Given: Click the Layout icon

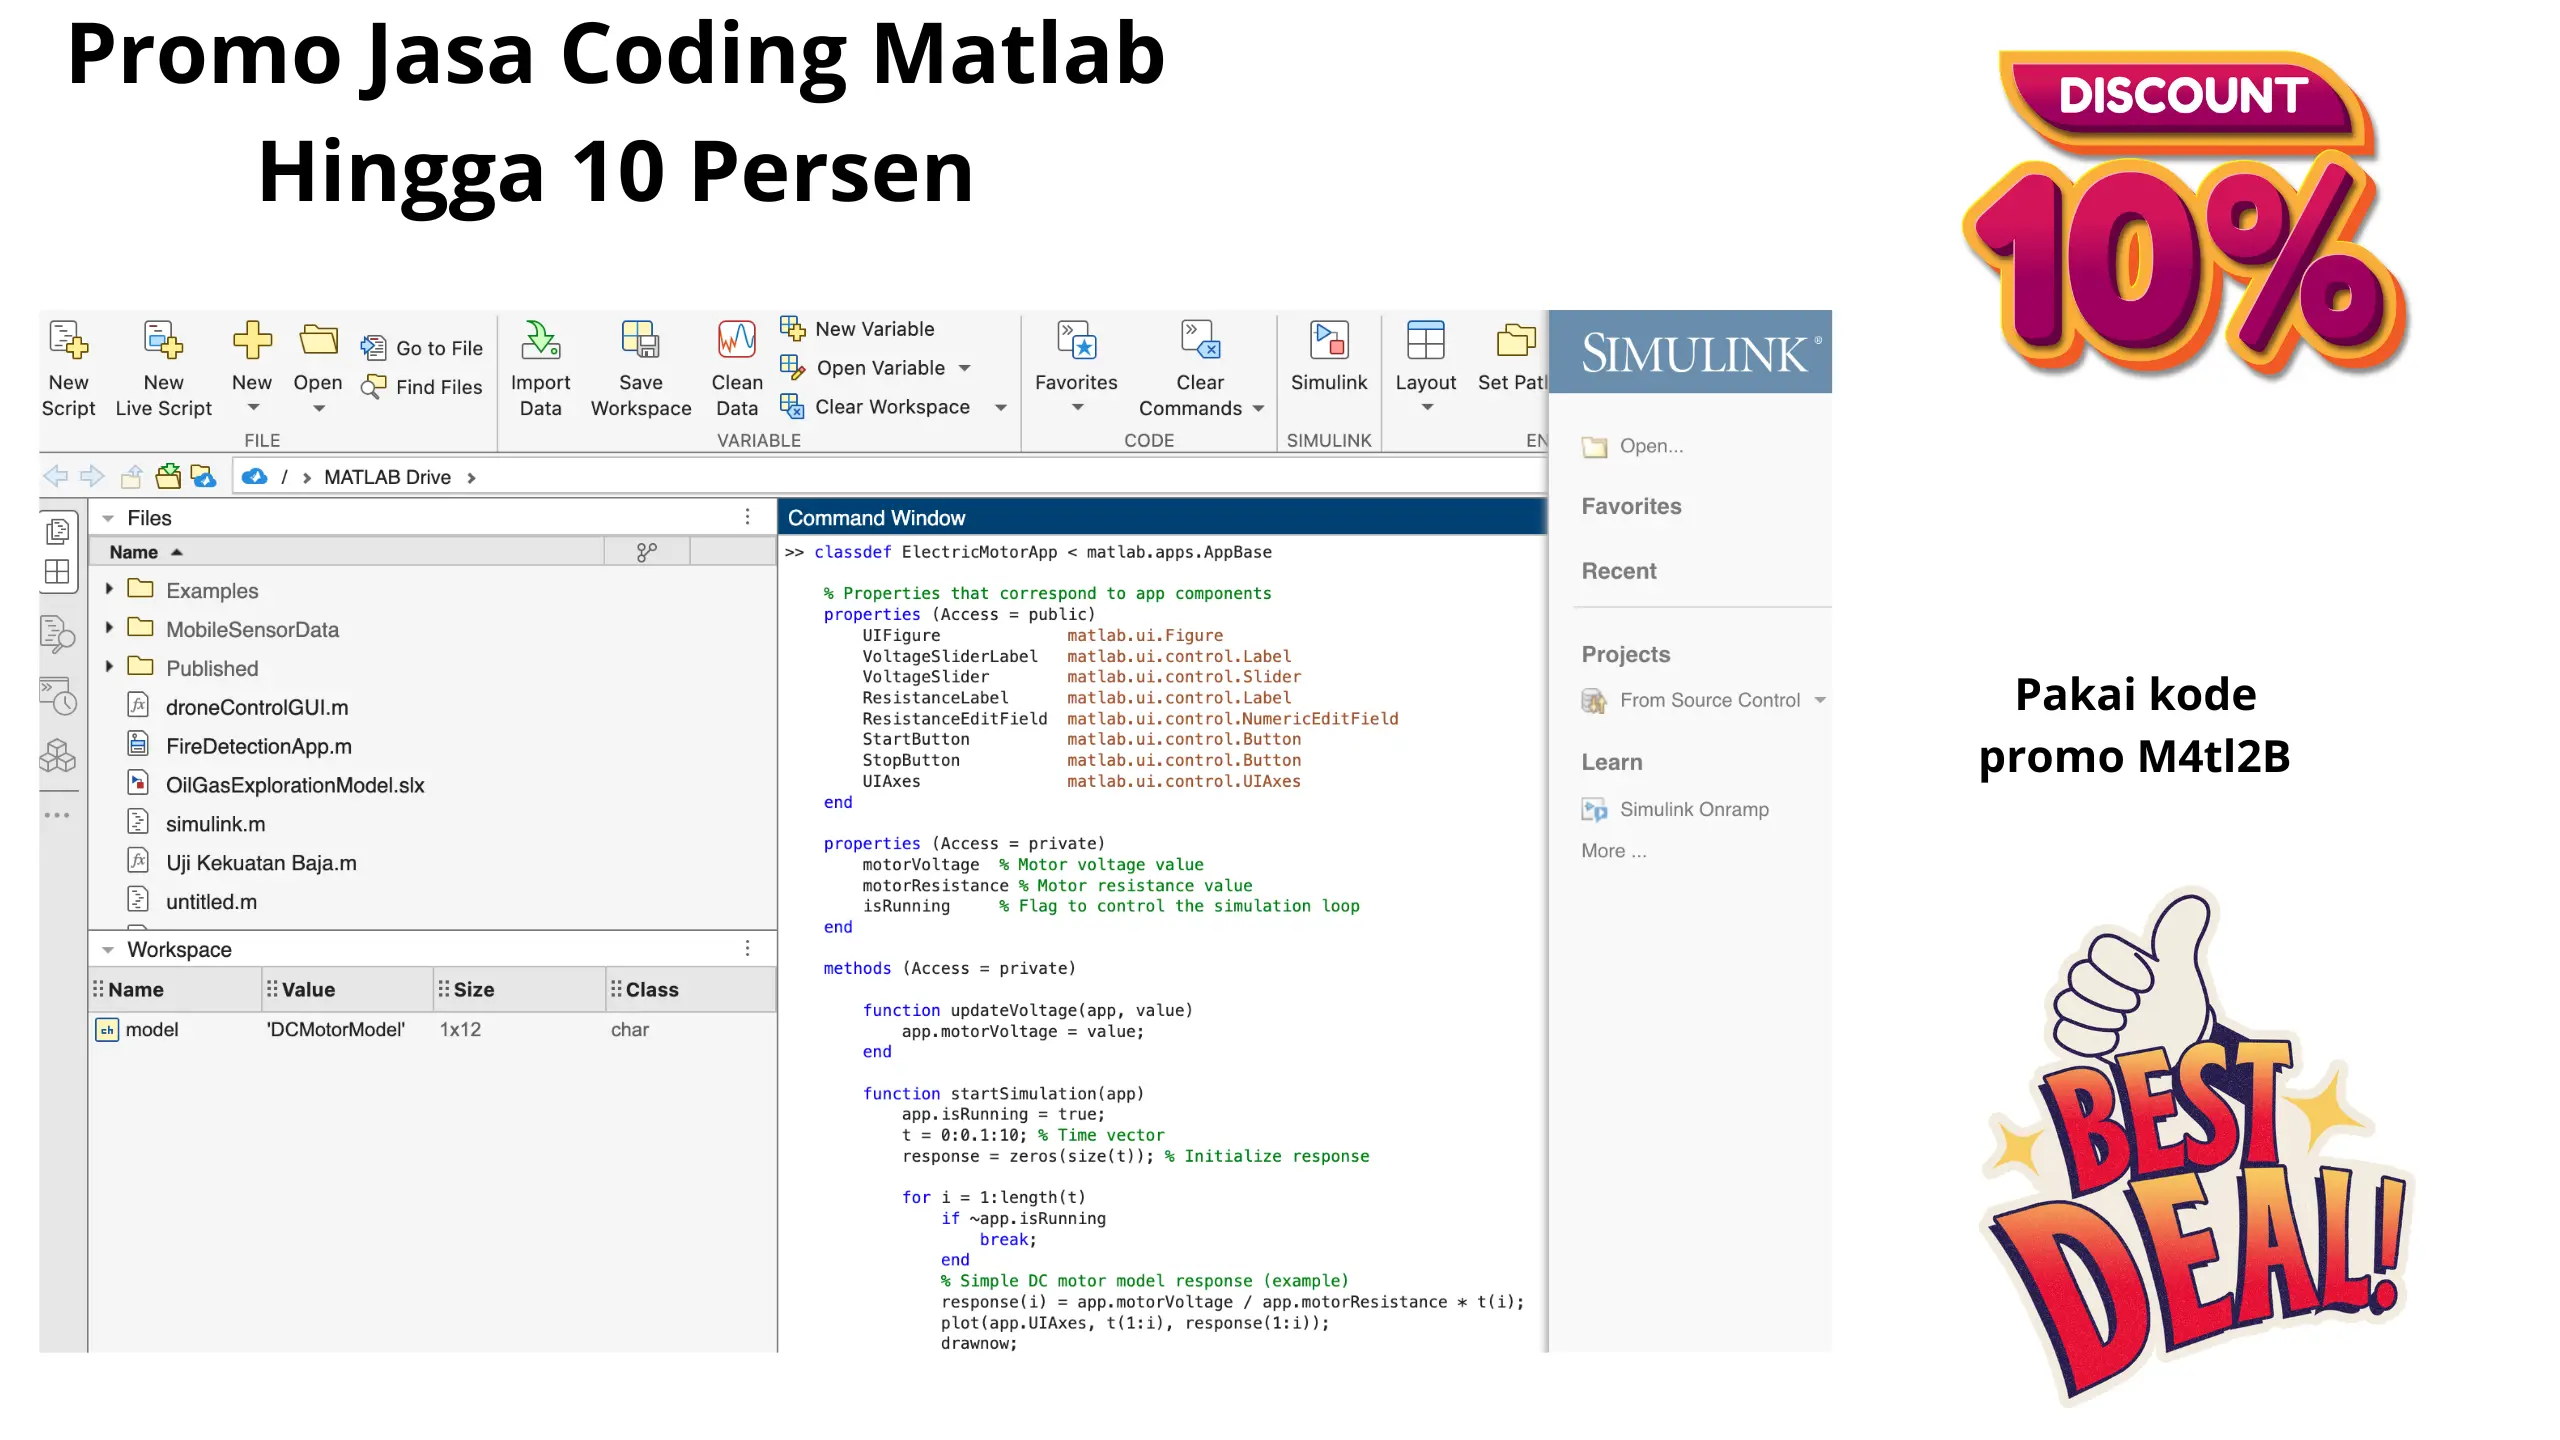Looking at the screenshot, I should 1425,340.
